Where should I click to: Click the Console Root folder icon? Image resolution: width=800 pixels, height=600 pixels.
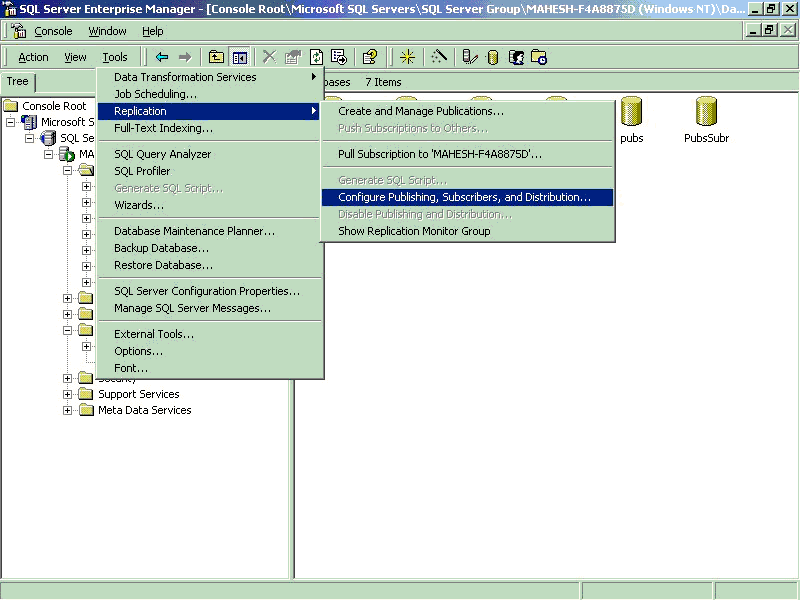pyautogui.click(x=11, y=106)
